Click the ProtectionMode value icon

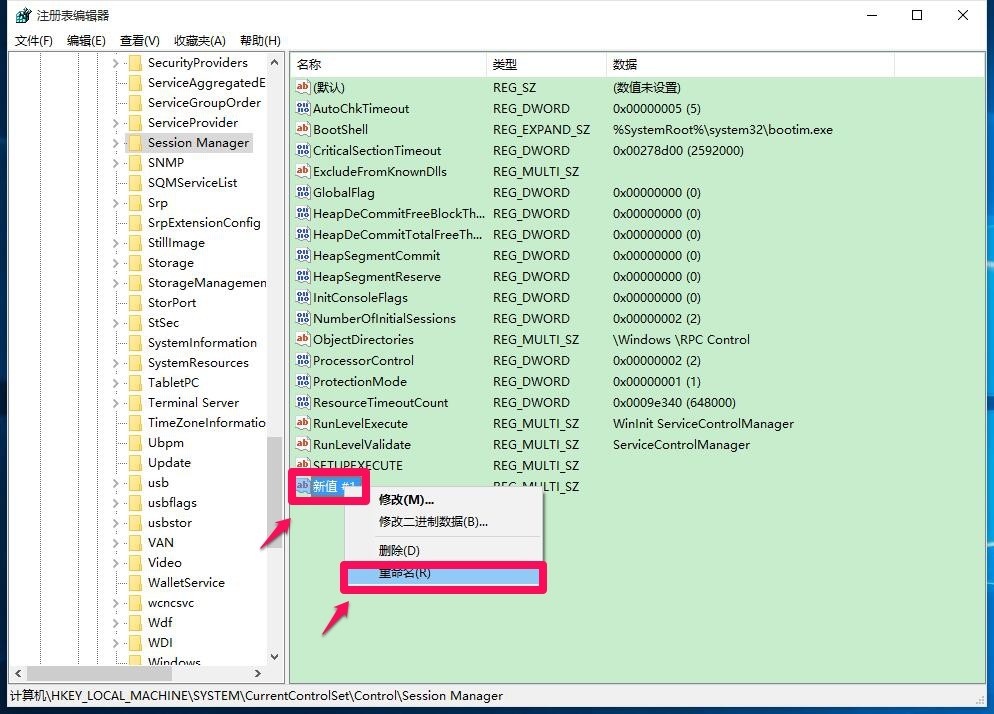(x=304, y=381)
